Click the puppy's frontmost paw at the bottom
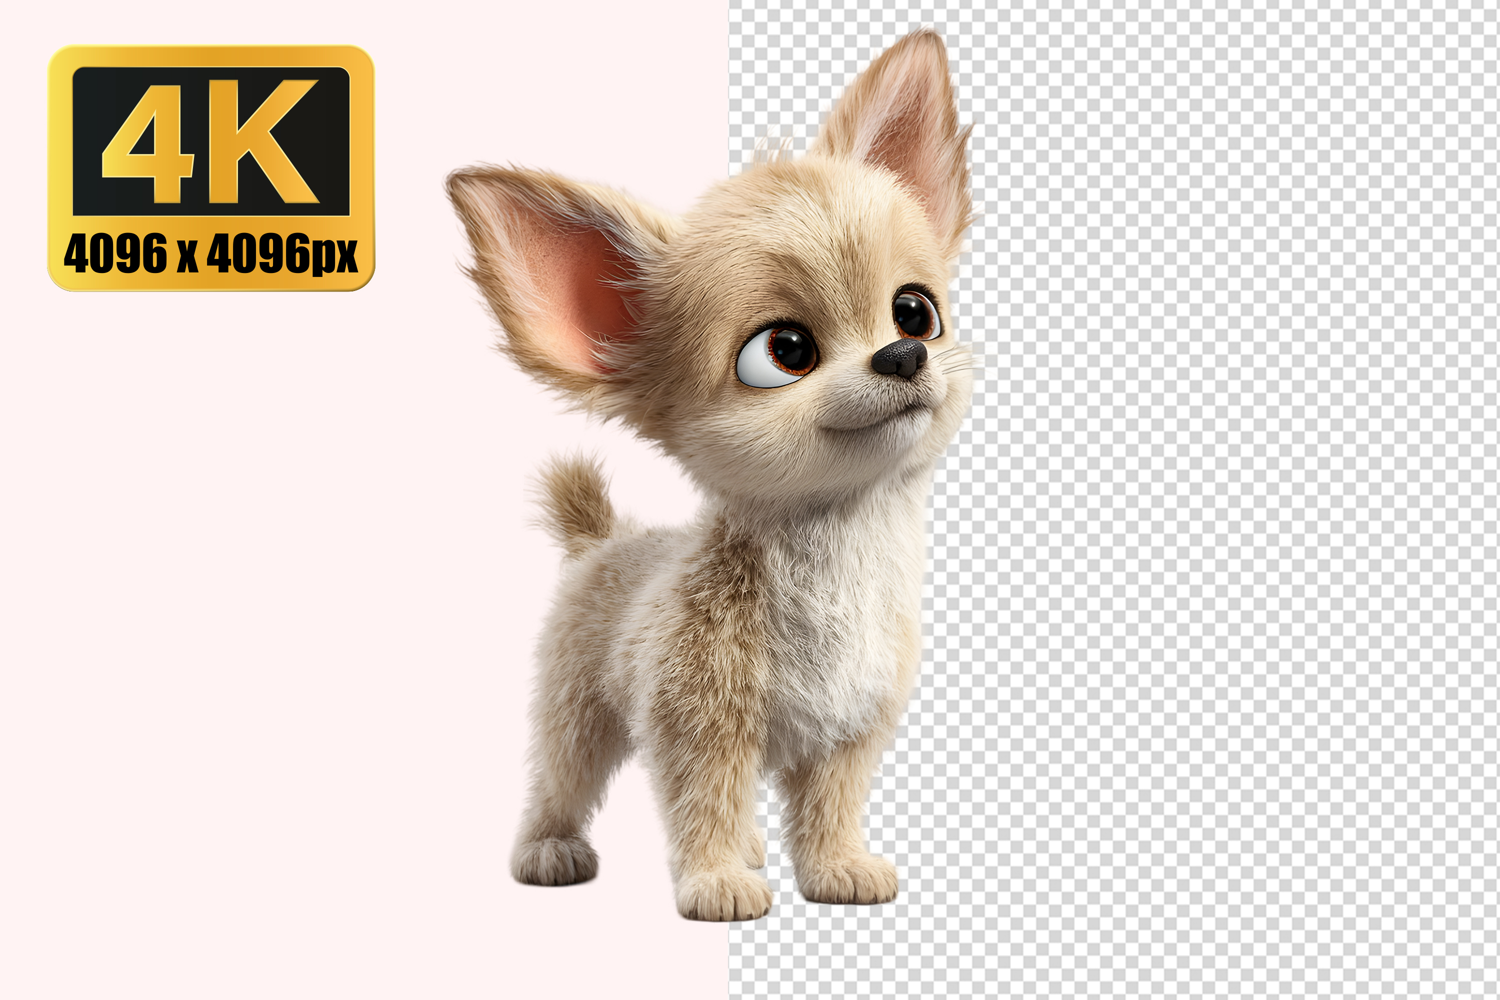 coord(722,893)
